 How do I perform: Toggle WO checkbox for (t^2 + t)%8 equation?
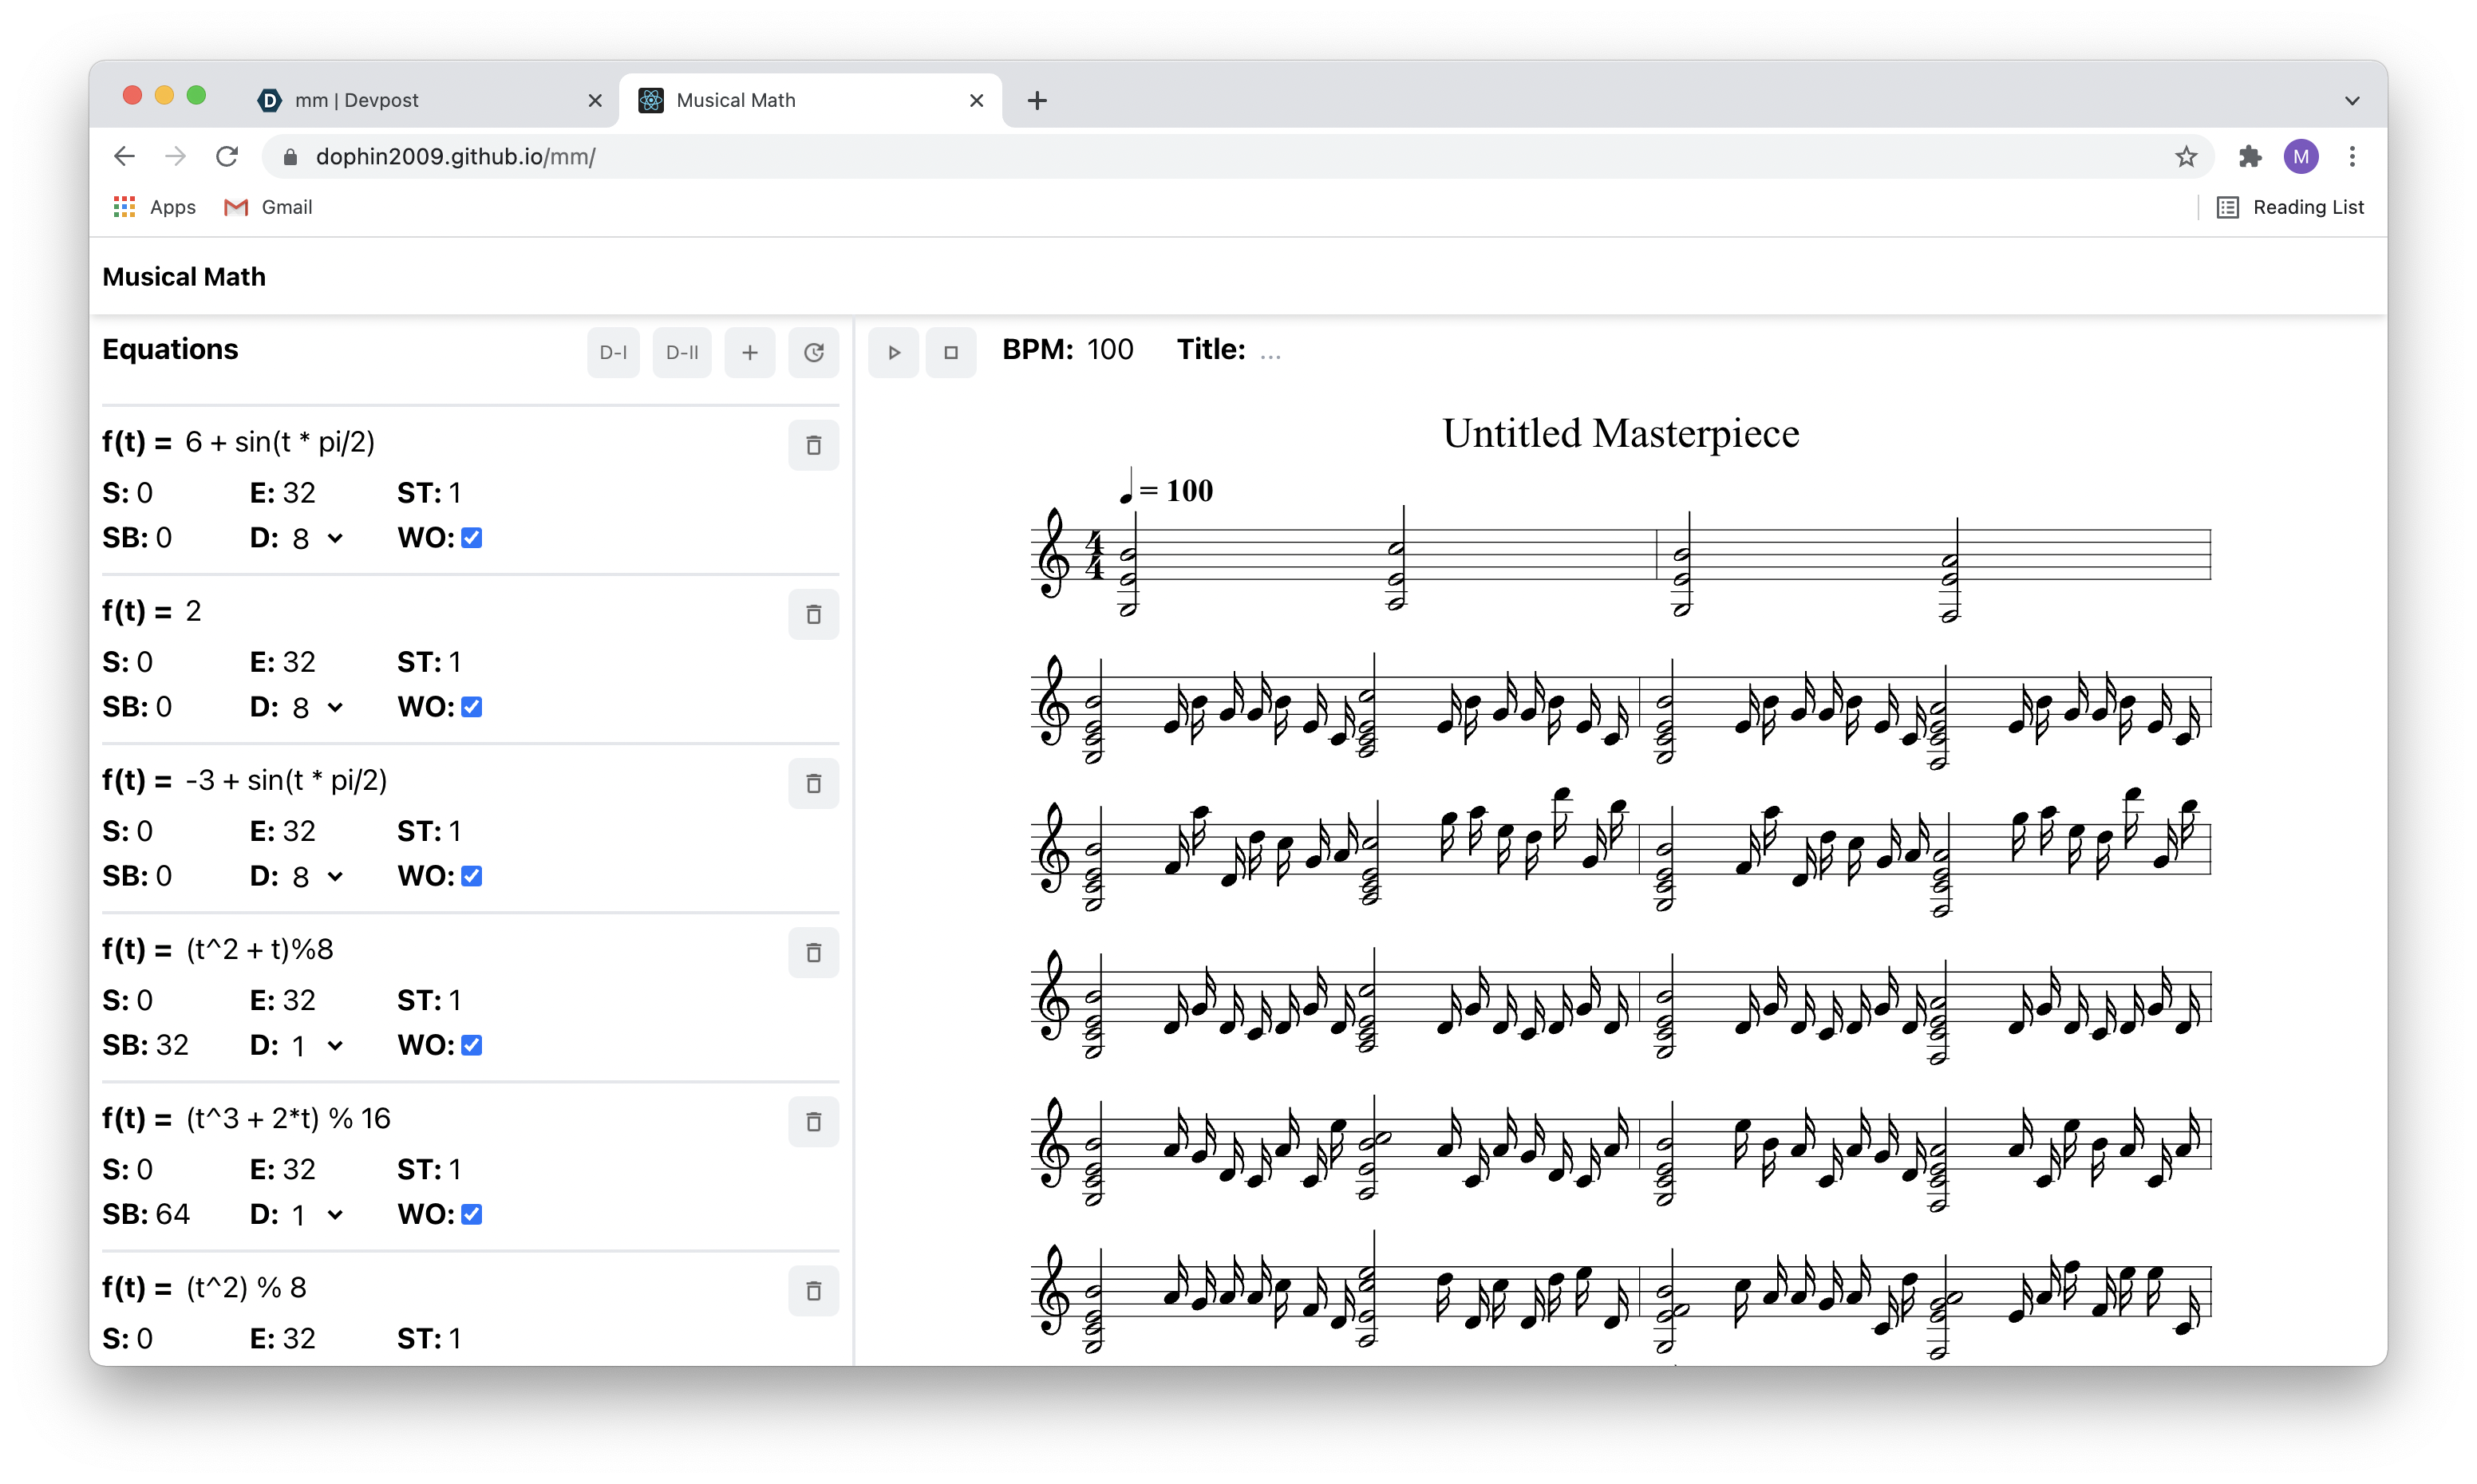pos(472,1045)
